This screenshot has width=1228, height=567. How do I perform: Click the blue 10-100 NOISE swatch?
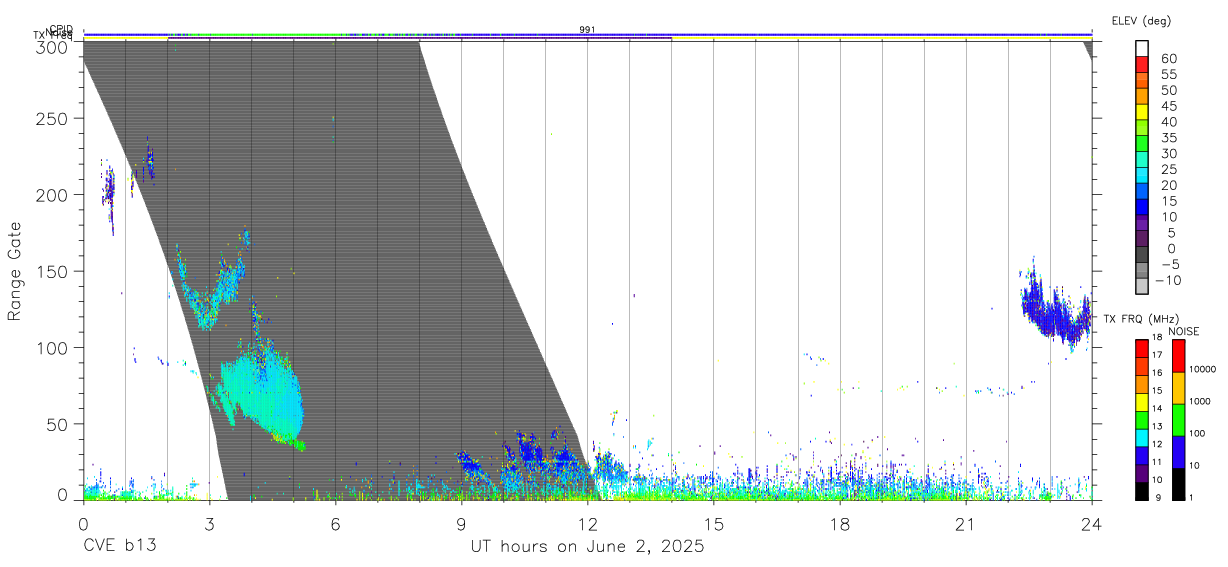[x=1178, y=452]
